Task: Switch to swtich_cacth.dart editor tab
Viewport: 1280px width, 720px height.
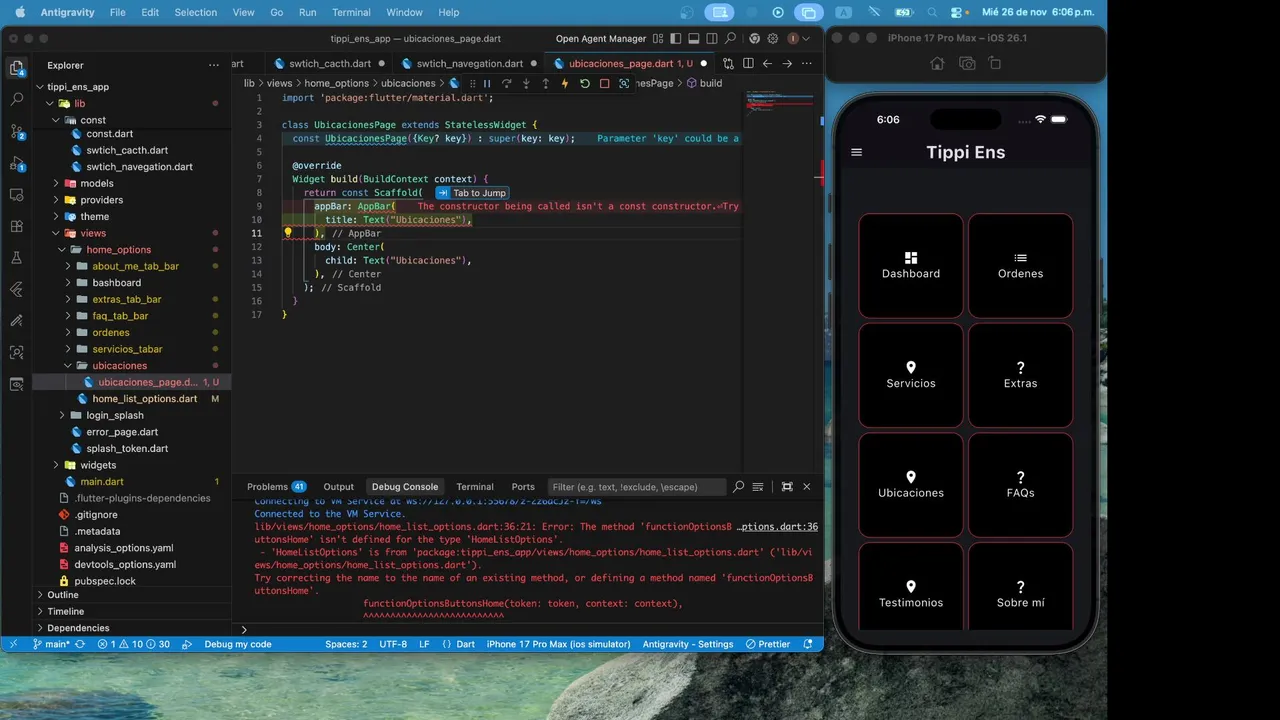Action: pos(328,64)
